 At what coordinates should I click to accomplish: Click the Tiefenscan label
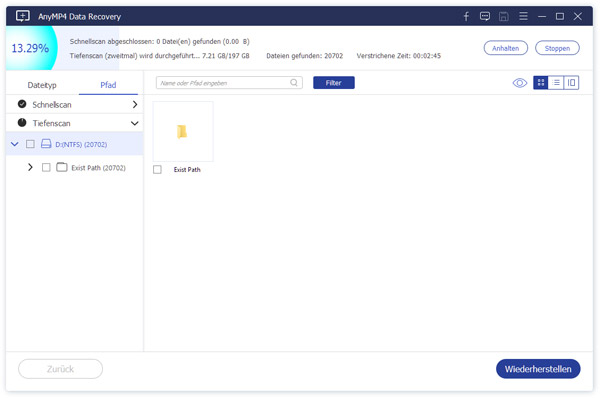(51, 123)
